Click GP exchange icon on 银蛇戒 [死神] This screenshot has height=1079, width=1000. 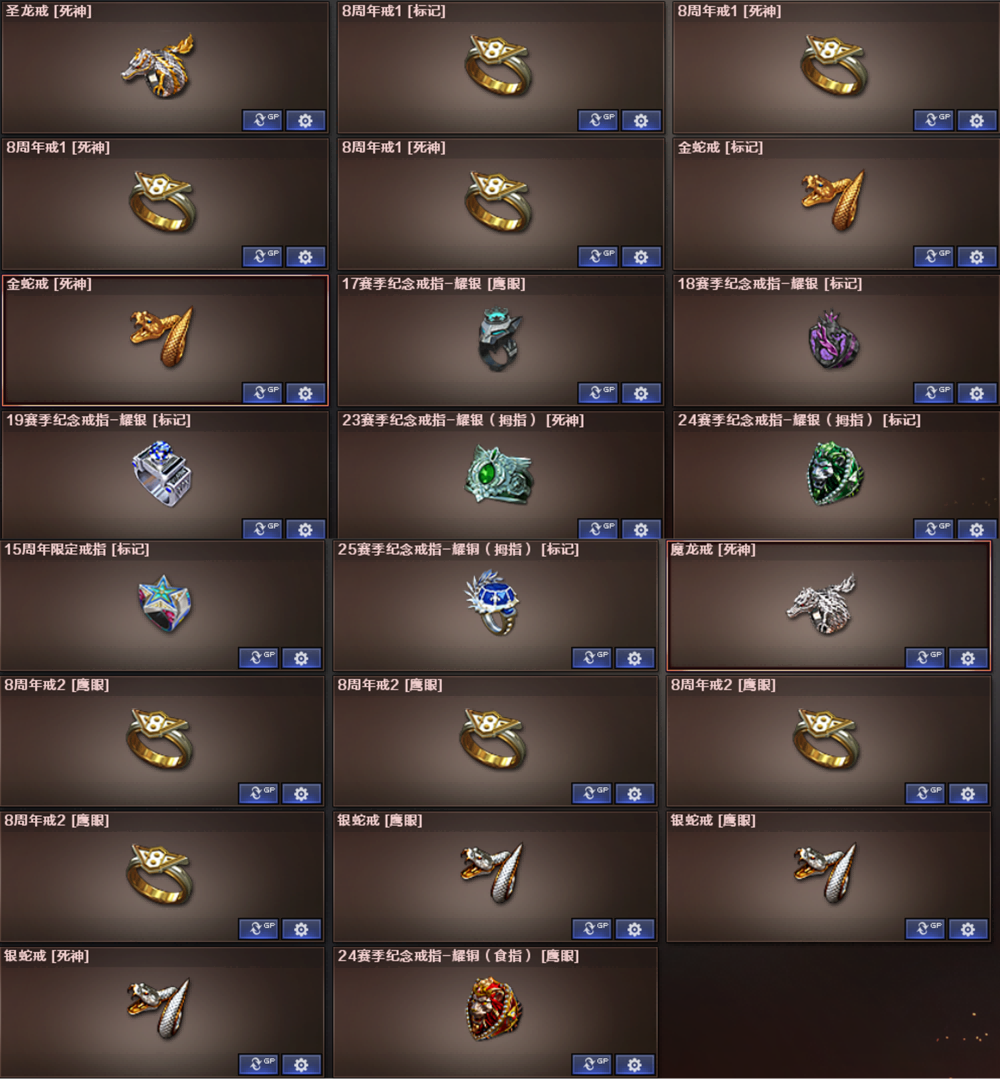click(x=258, y=1064)
